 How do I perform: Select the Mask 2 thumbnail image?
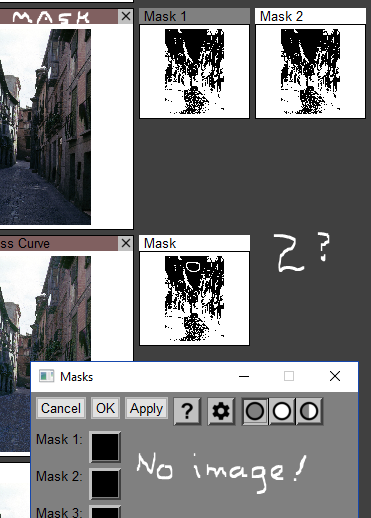click(310, 71)
